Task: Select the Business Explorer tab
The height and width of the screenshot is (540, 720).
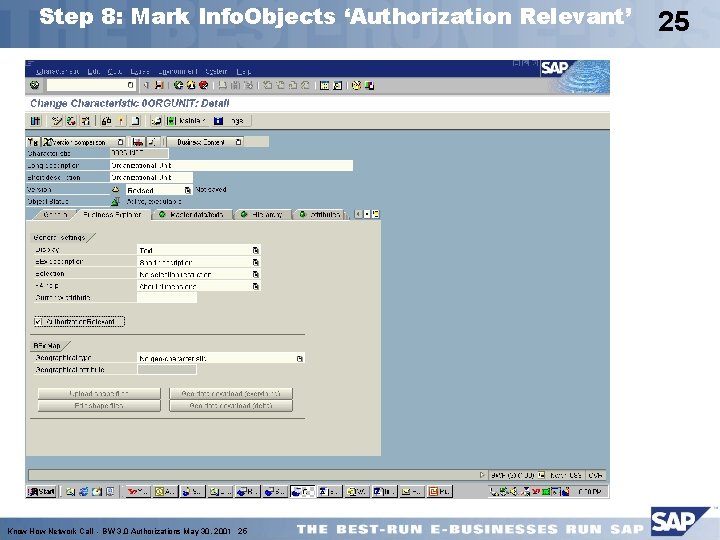Action: (x=112, y=214)
